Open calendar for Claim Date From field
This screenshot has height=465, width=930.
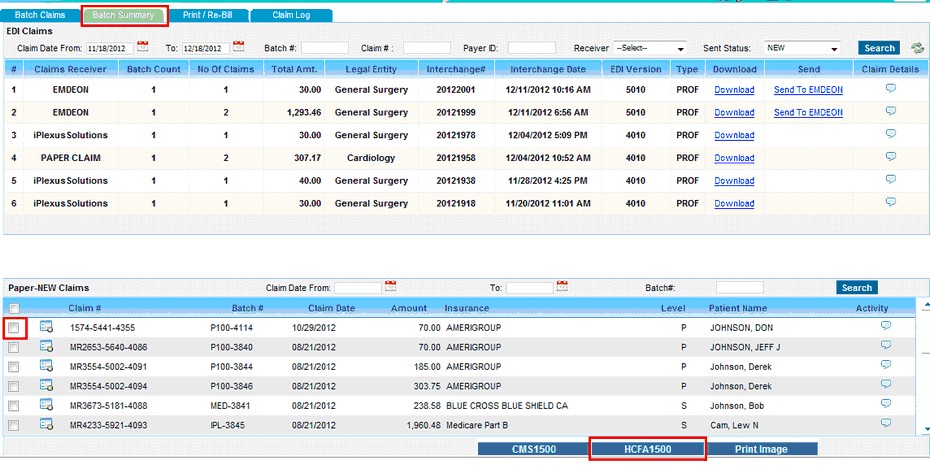(143, 46)
